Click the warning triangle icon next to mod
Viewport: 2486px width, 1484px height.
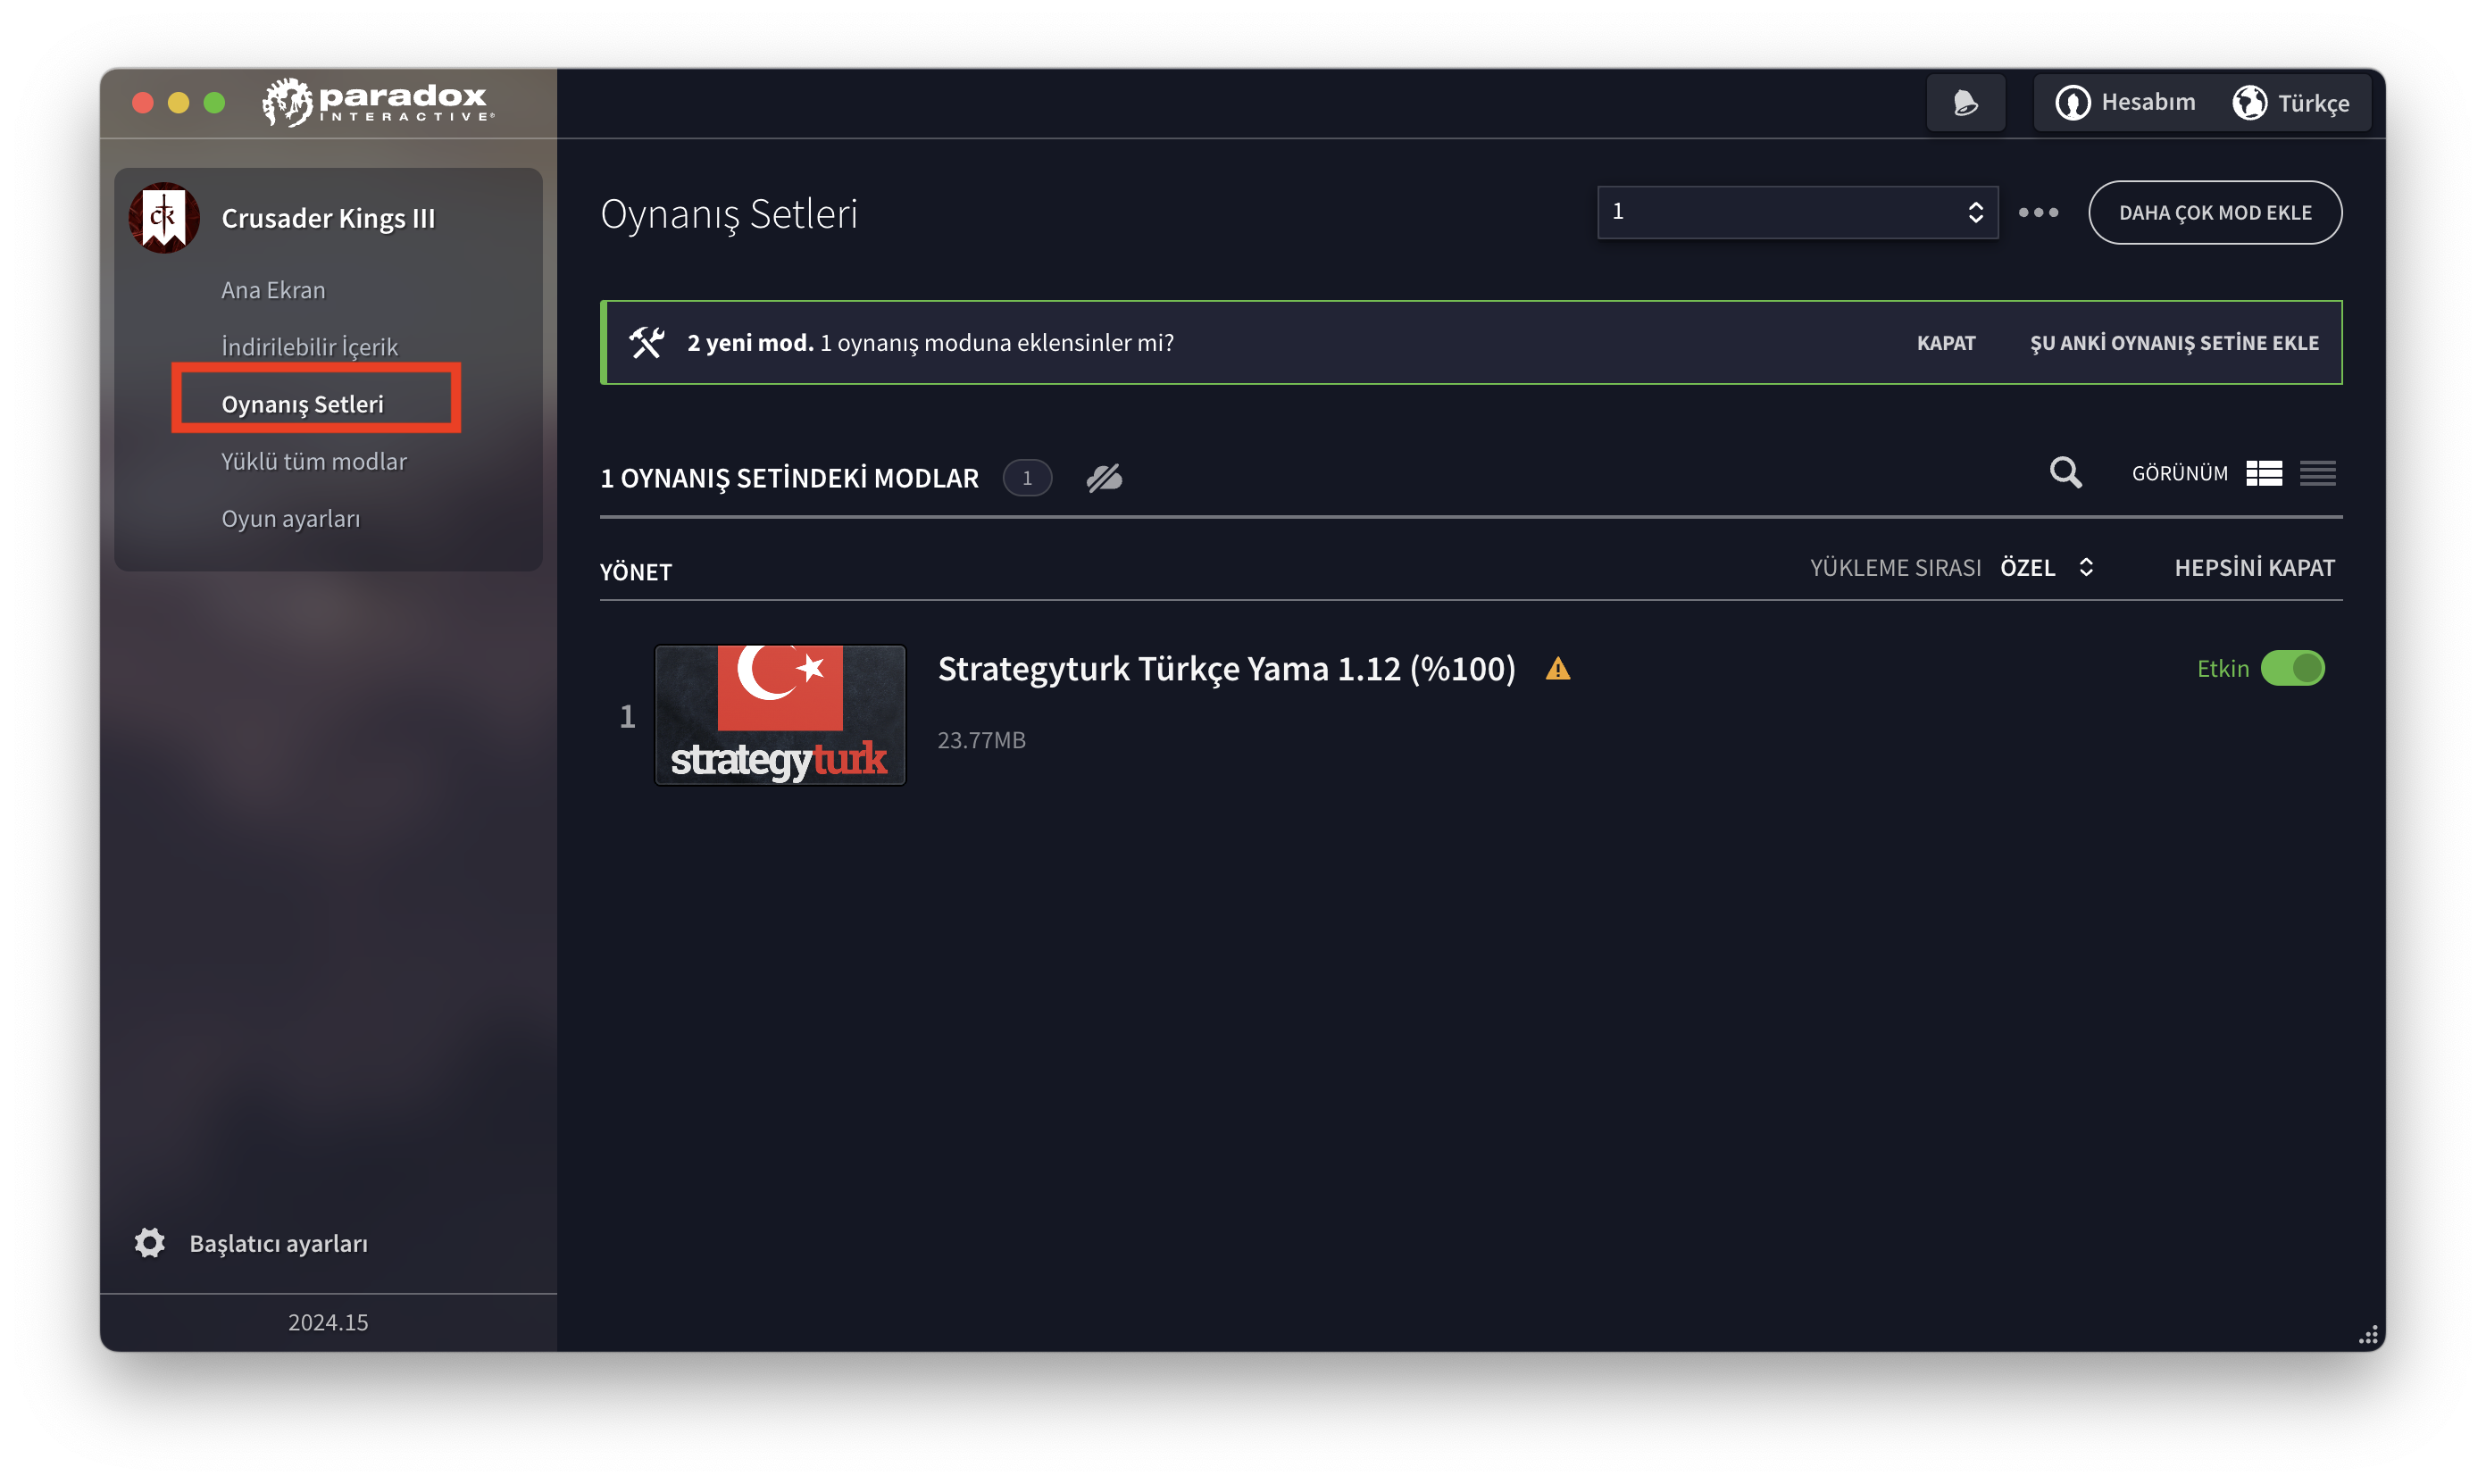(x=1557, y=669)
